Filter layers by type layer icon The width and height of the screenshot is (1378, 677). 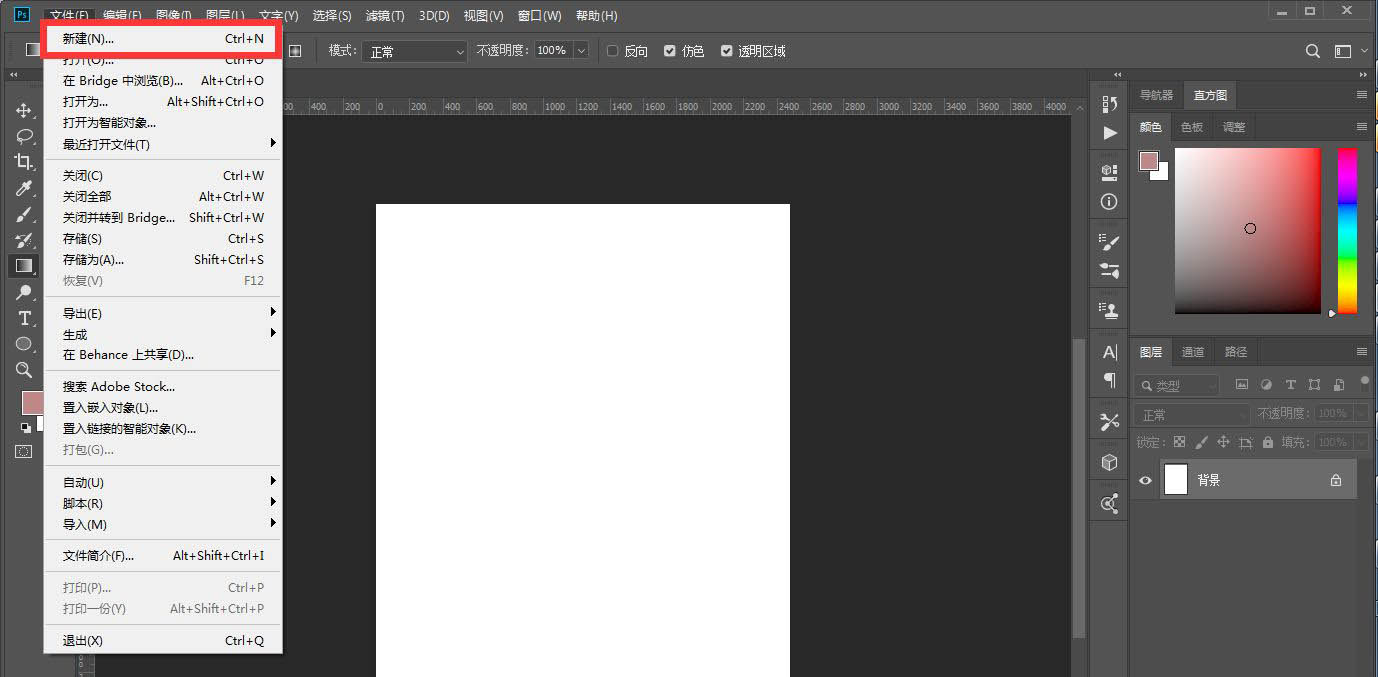tap(1290, 384)
